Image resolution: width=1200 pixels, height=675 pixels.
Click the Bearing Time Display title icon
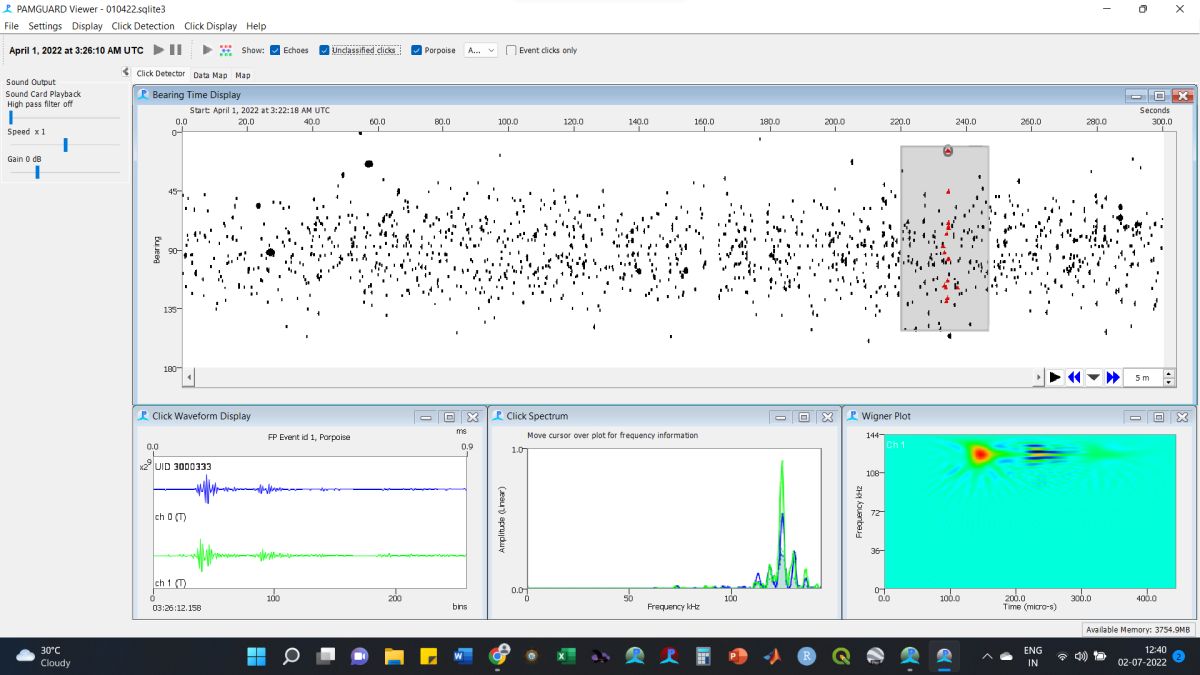click(x=143, y=95)
